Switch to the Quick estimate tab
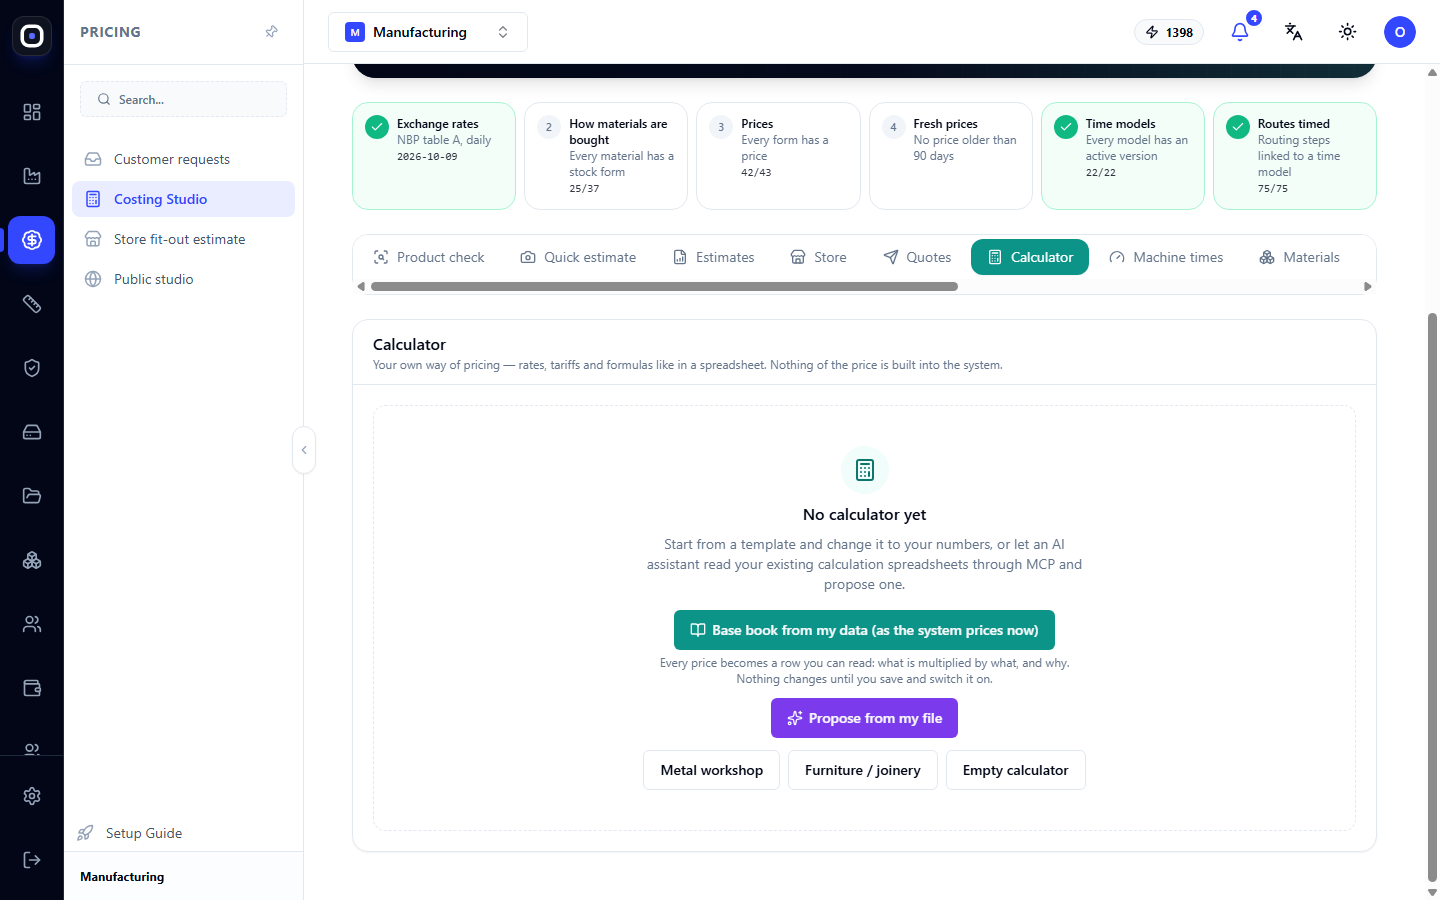Viewport: 1440px width, 900px height. coord(578,257)
